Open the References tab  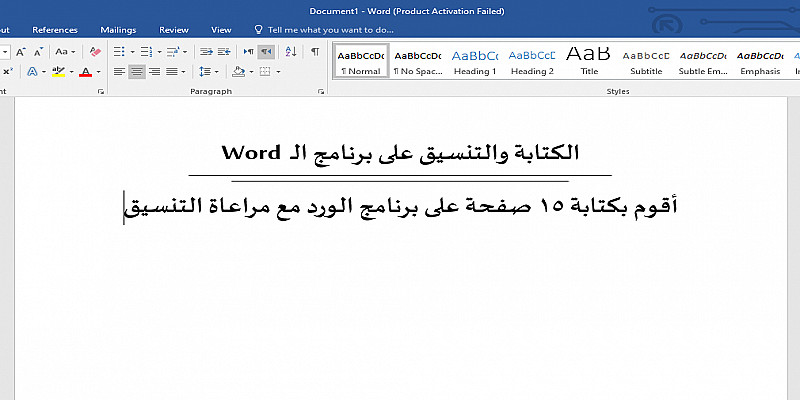[55, 30]
